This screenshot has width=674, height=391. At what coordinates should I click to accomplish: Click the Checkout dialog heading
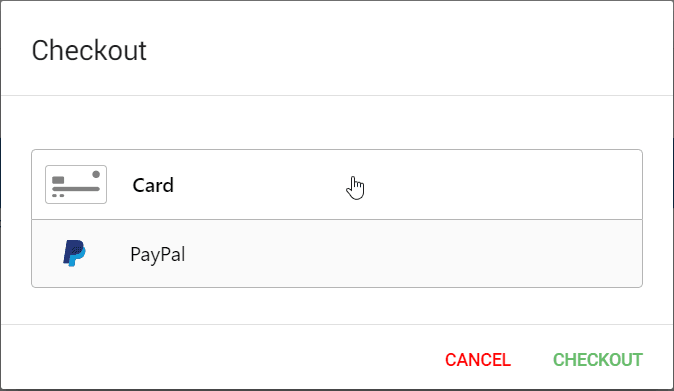(x=89, y=50)
